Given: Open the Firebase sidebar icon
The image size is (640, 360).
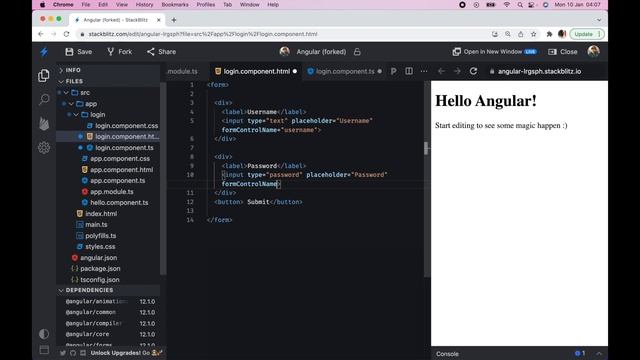Looking at the screenshot, I should [x=44, y=123].
